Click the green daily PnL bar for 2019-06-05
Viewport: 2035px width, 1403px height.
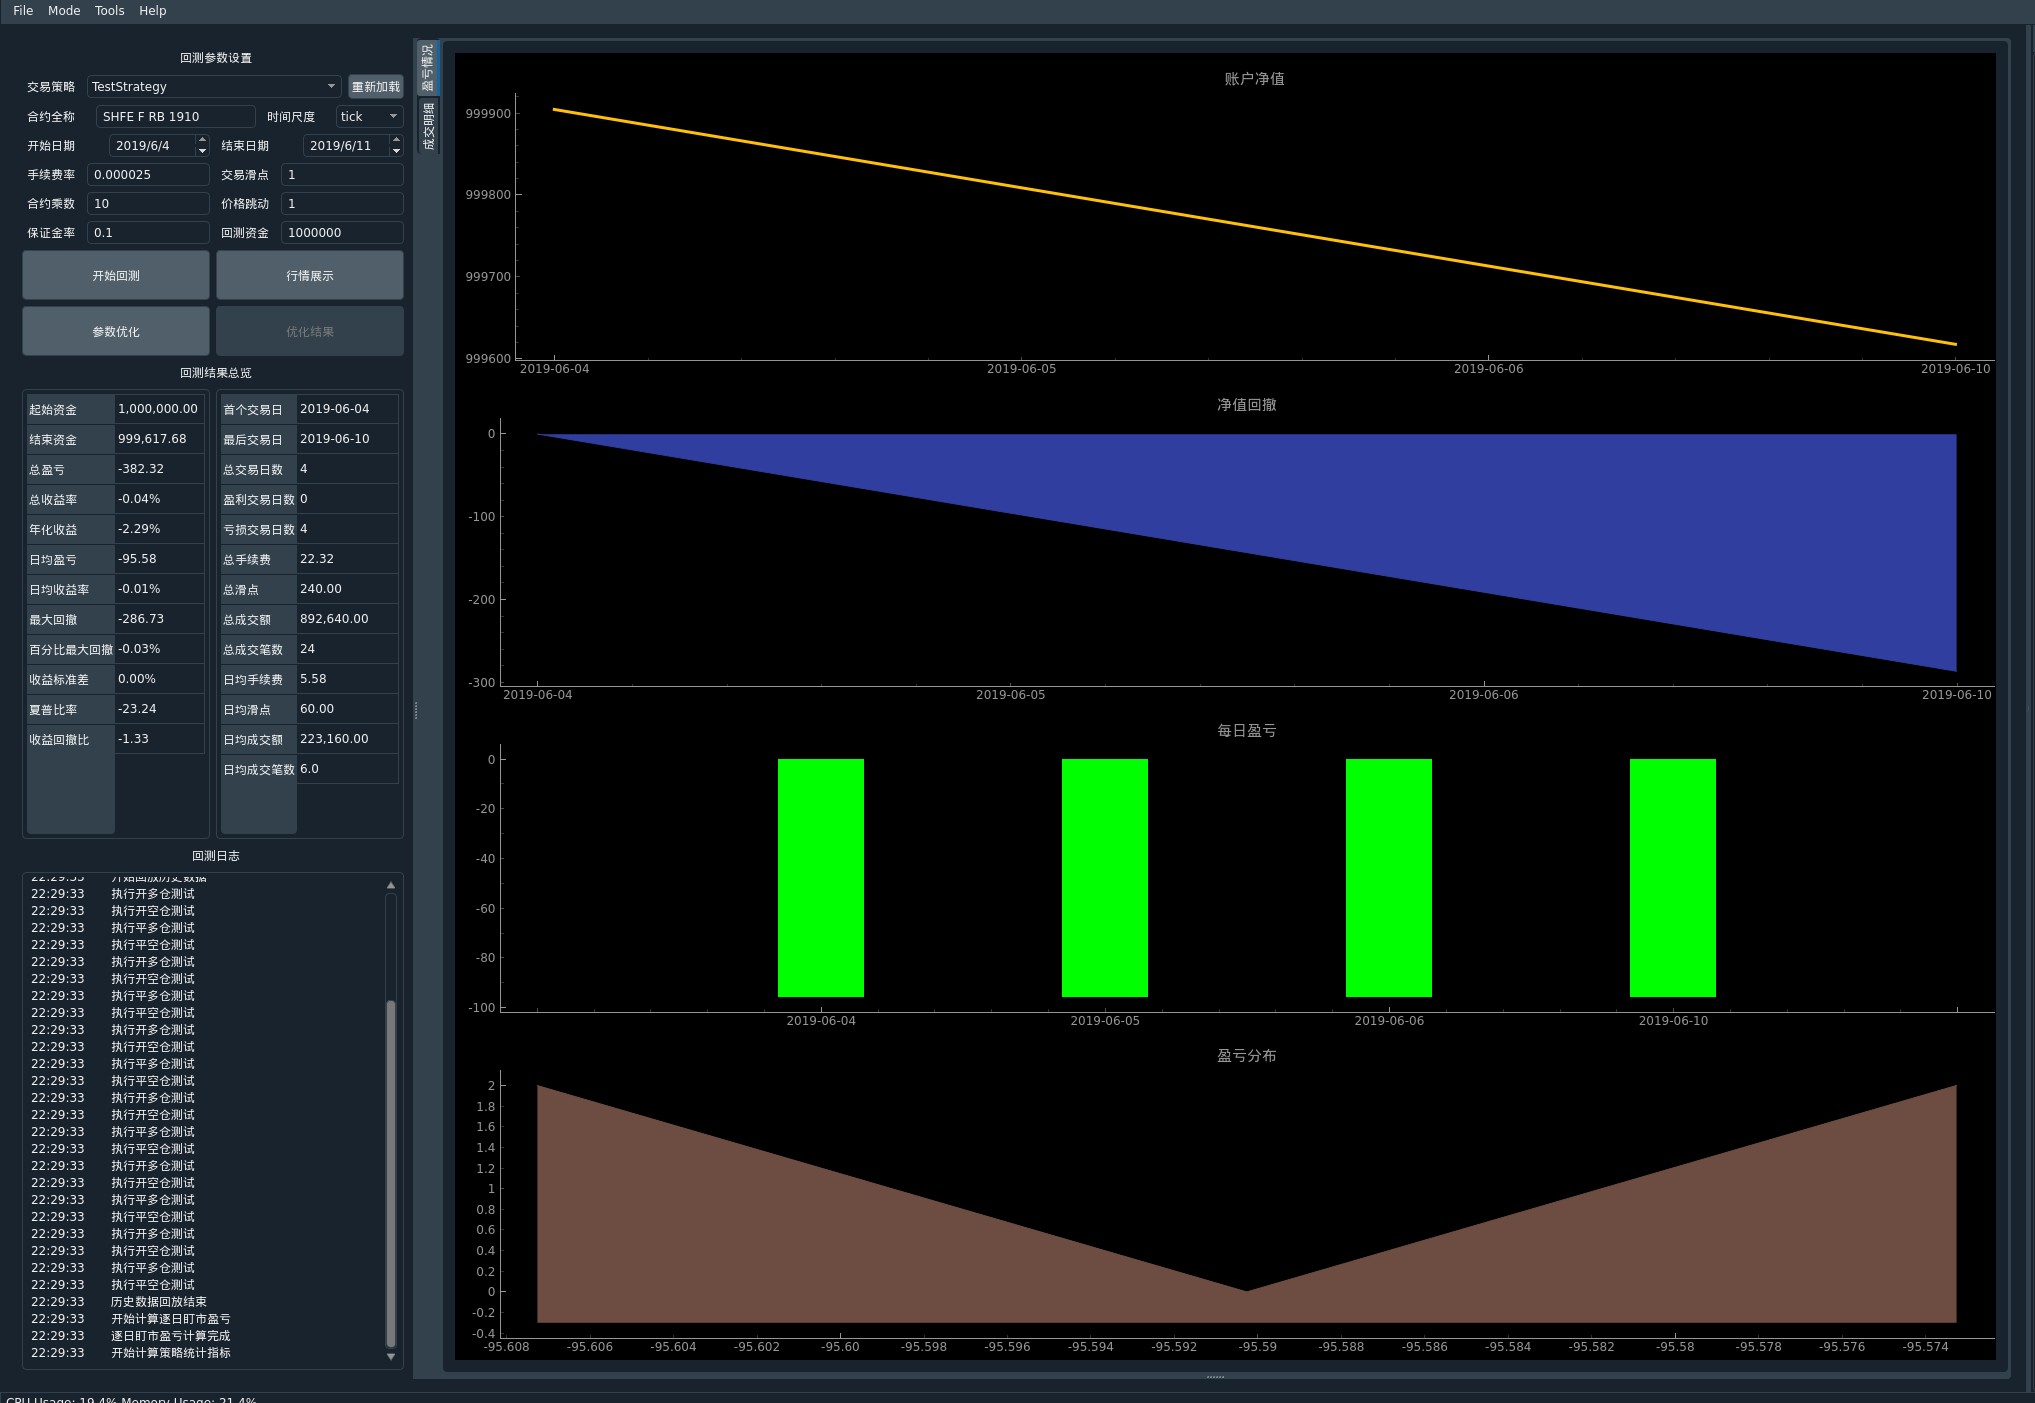1105,878
